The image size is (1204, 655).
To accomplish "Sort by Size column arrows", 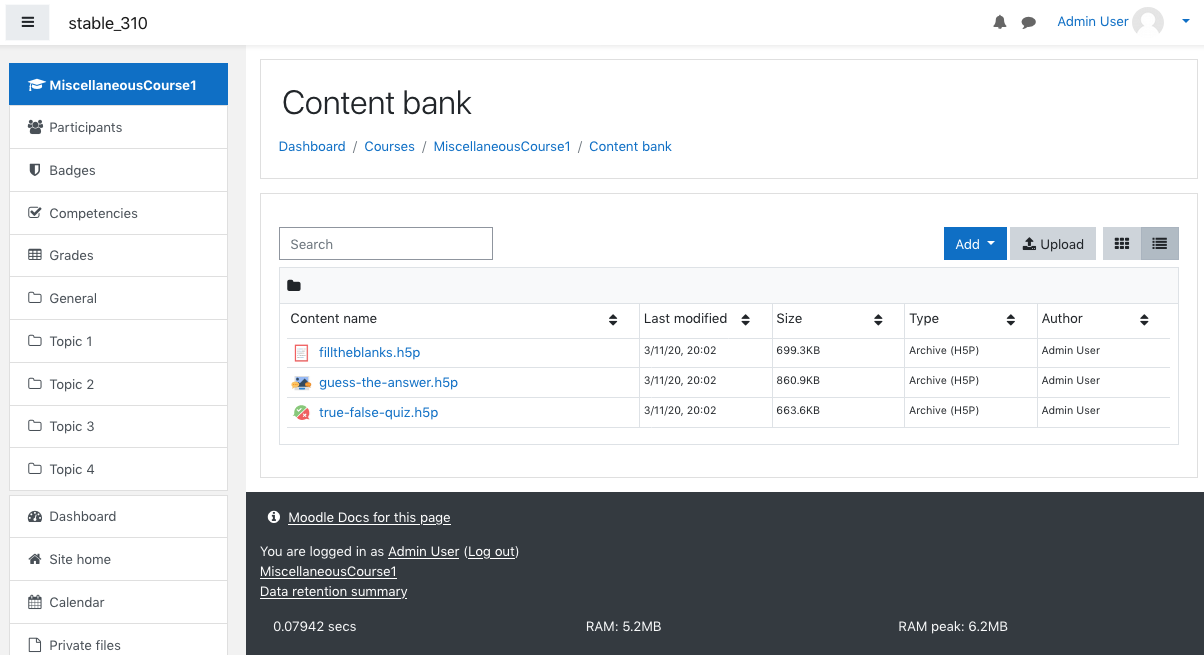I will 878,320.
